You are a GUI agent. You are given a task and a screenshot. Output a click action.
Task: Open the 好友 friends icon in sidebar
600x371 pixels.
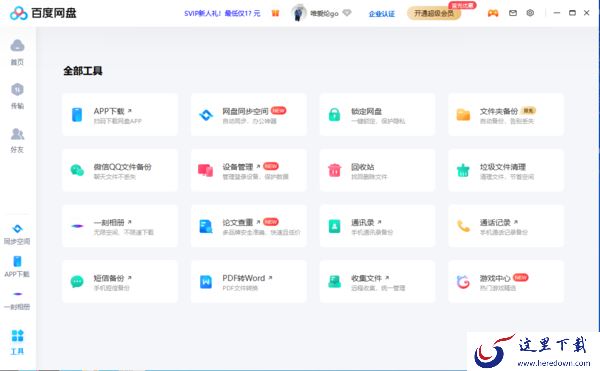17,134
